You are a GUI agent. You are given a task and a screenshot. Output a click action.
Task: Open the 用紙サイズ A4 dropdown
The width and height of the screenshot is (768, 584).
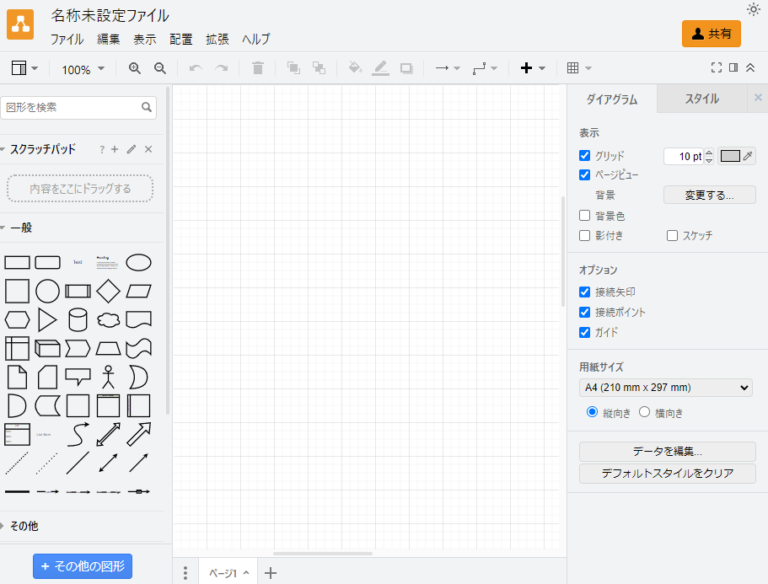[x=665, y=388]
